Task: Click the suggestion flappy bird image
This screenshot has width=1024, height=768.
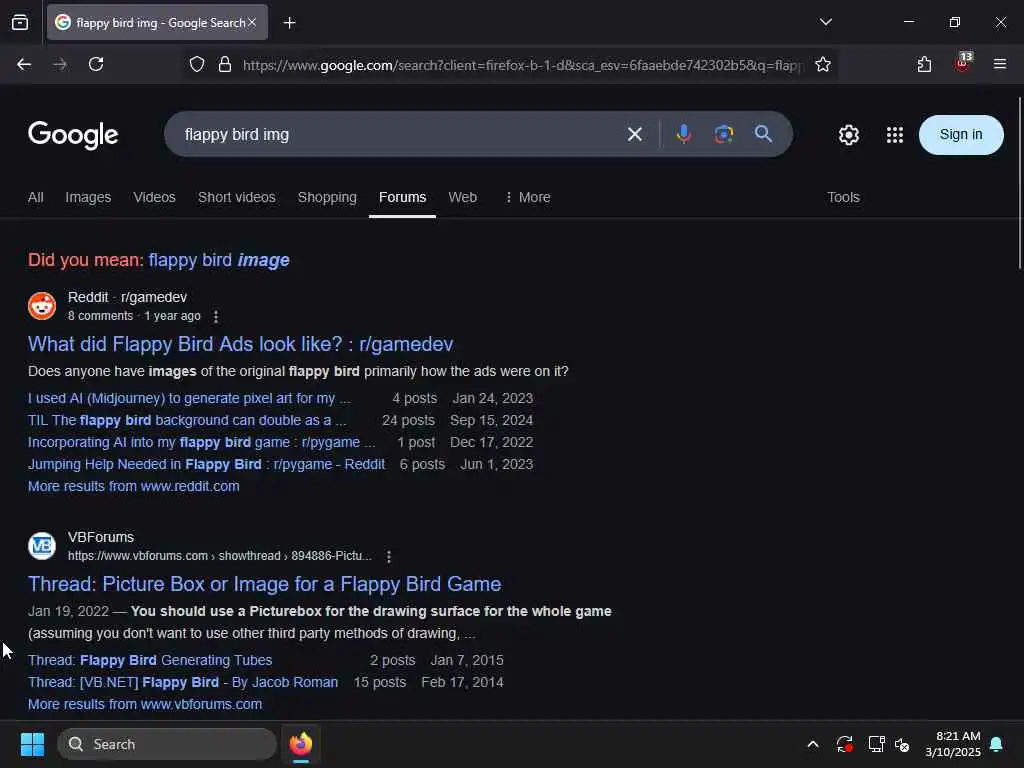Action: [x=219, y=260]
